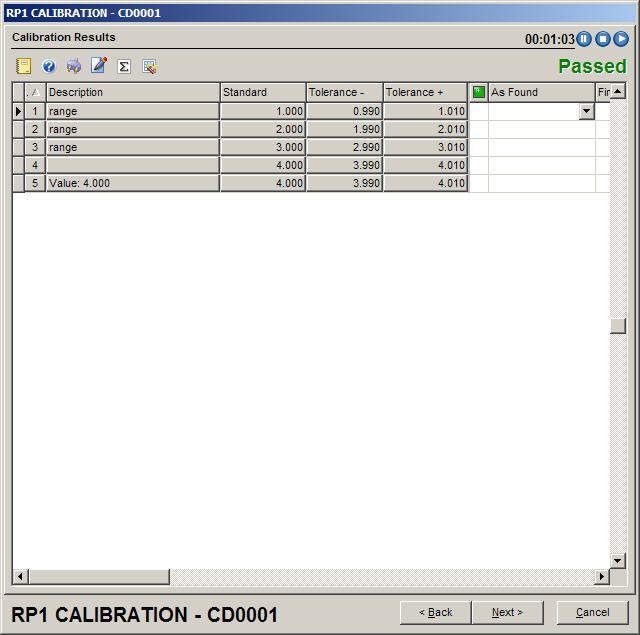Click the As Found cell in row 3
Viewport: 640px width, 635px height.
[541, 147]
